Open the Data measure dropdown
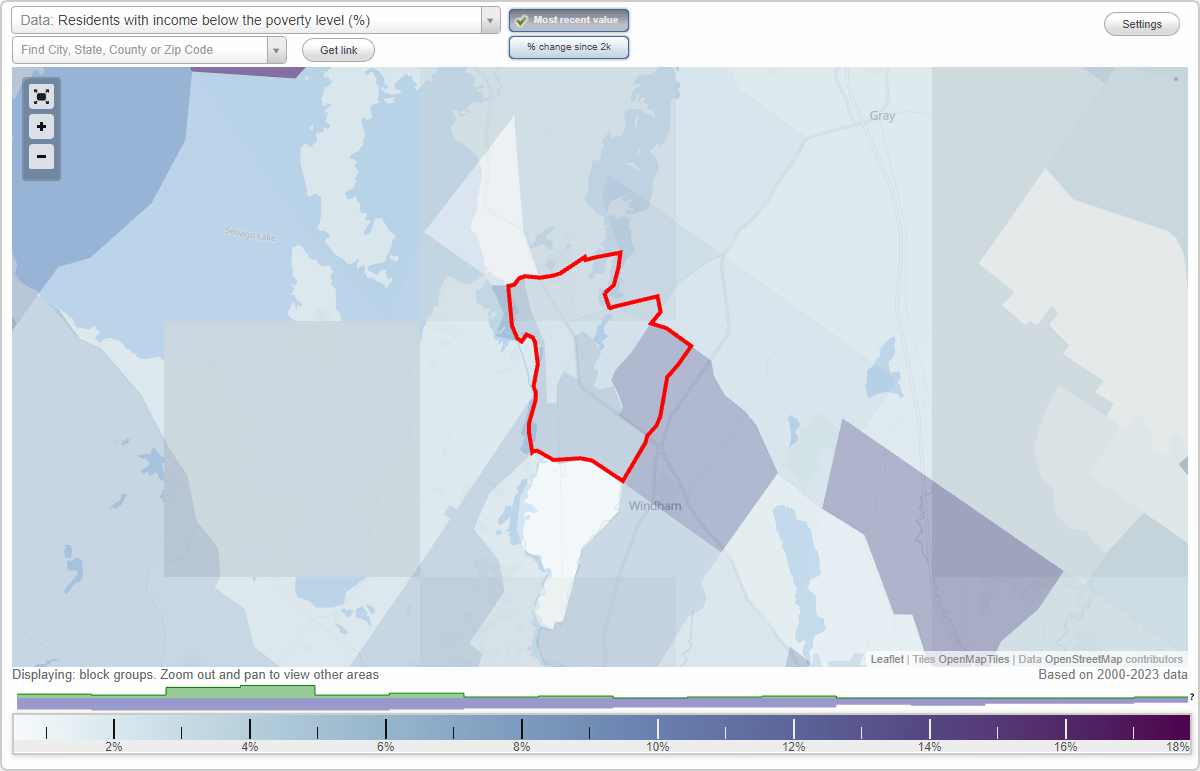 [489, 19]
